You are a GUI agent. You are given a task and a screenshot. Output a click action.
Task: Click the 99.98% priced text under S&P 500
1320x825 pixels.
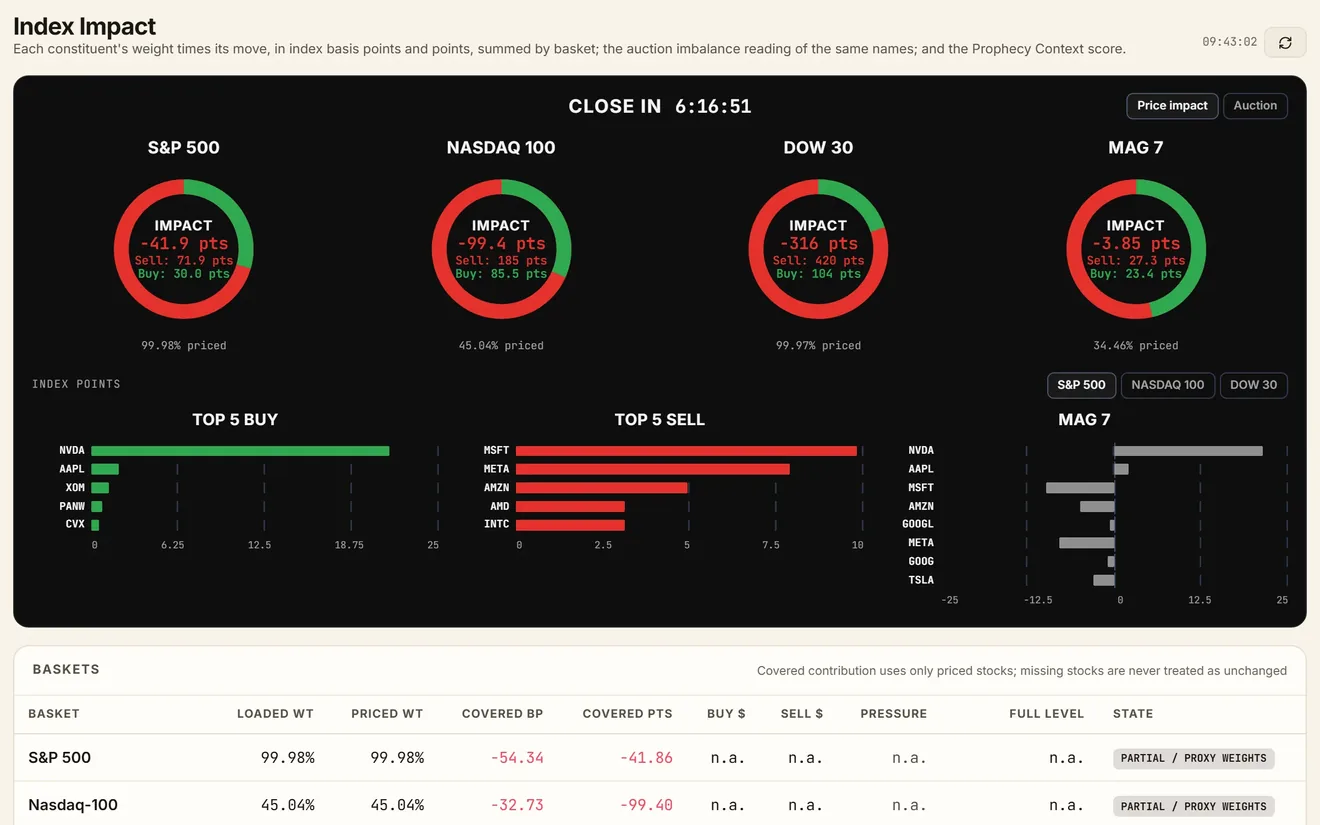(184, 346)
